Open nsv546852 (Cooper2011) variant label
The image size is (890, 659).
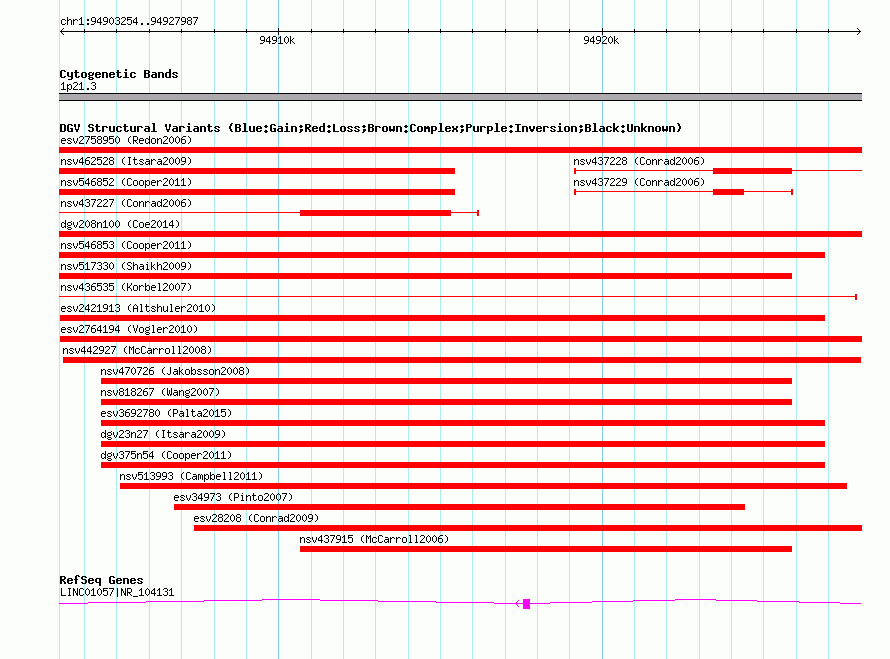click(126, 182)
